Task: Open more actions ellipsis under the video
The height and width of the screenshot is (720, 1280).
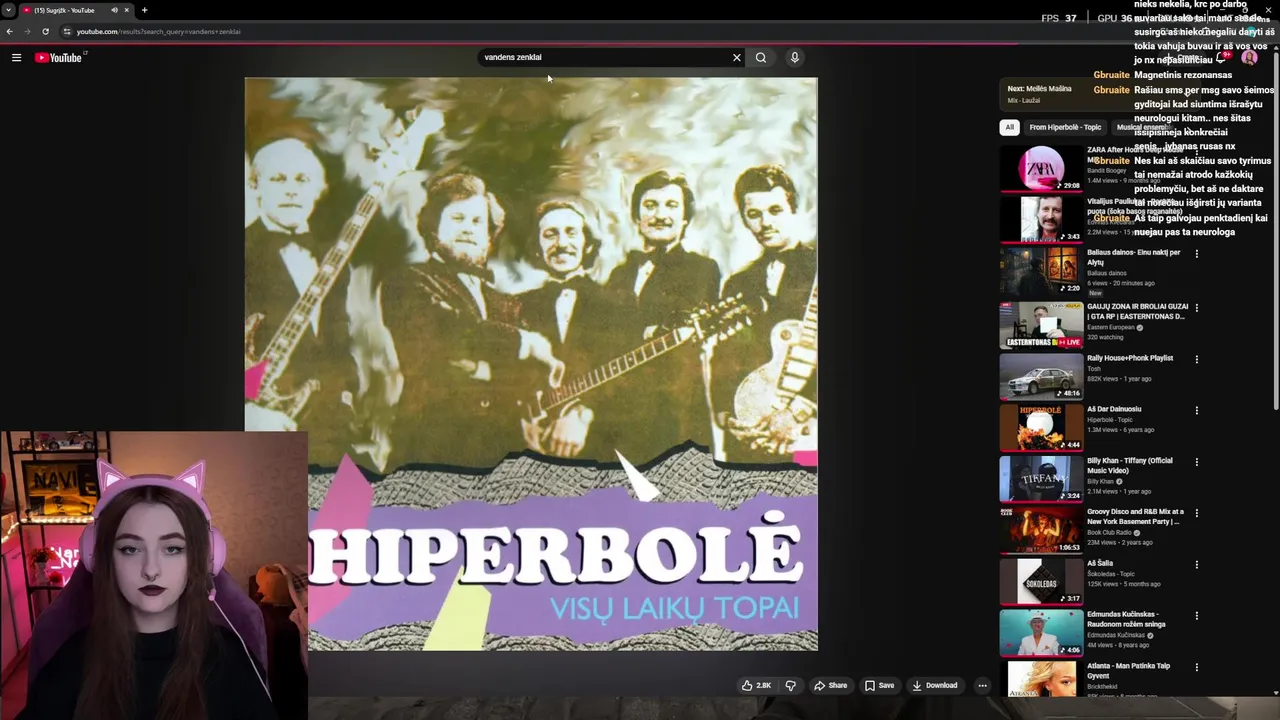Action: pos(982,686)
